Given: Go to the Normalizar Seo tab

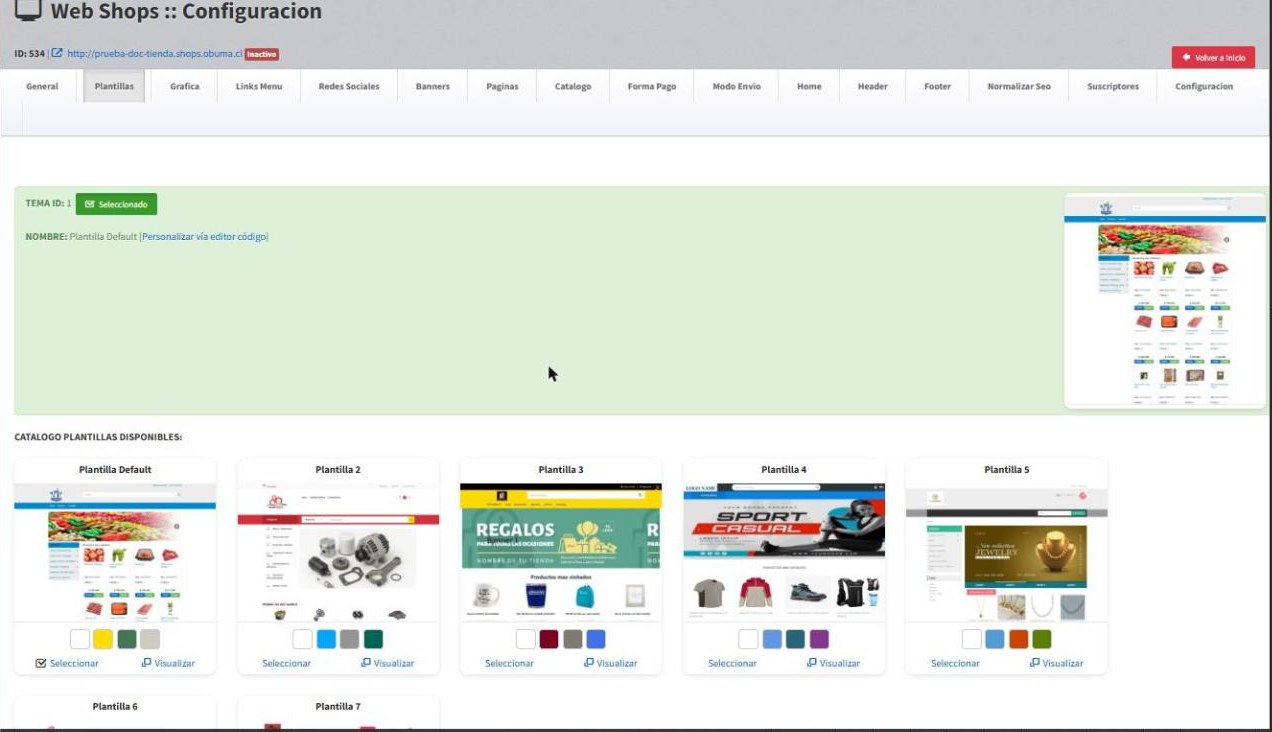Looking at the screenshot, I should 1019,86.
